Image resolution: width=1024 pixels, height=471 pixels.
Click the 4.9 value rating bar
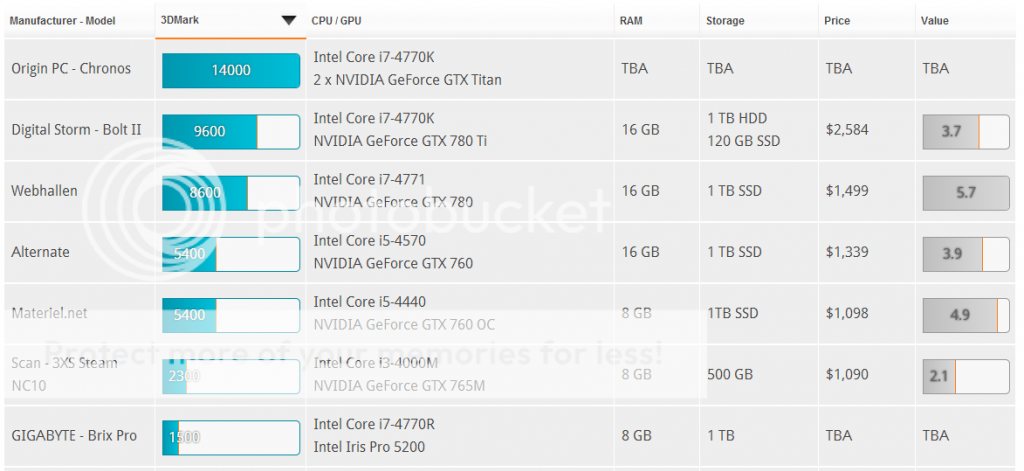tap(966, 315)
